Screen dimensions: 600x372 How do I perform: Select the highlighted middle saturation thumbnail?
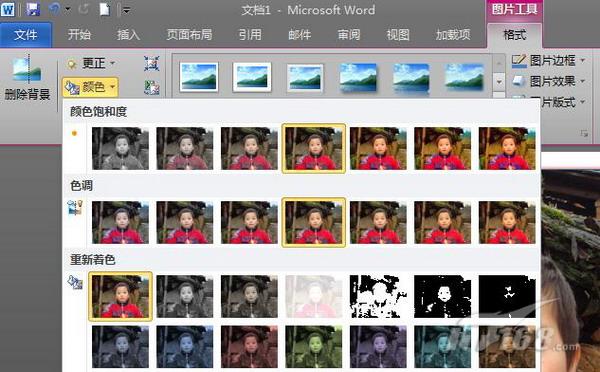tap(314, 148)
